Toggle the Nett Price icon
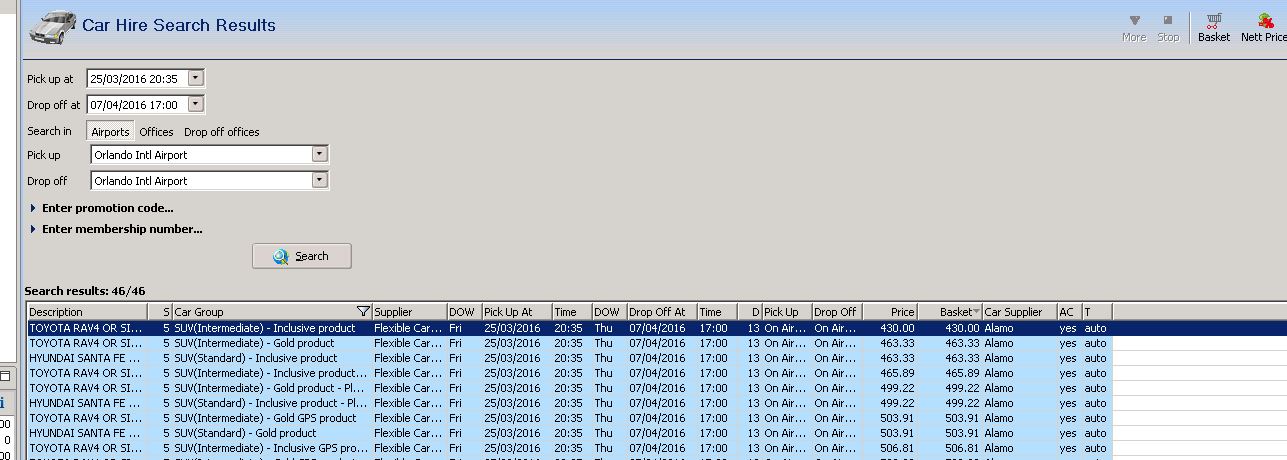The height and width of the screenshot is (460, 1287). (1264, 28)
